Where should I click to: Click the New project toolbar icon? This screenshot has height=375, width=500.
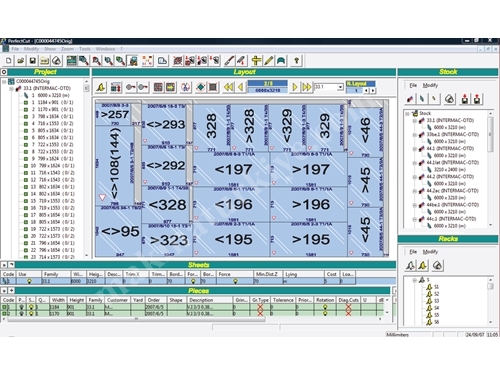9,61
